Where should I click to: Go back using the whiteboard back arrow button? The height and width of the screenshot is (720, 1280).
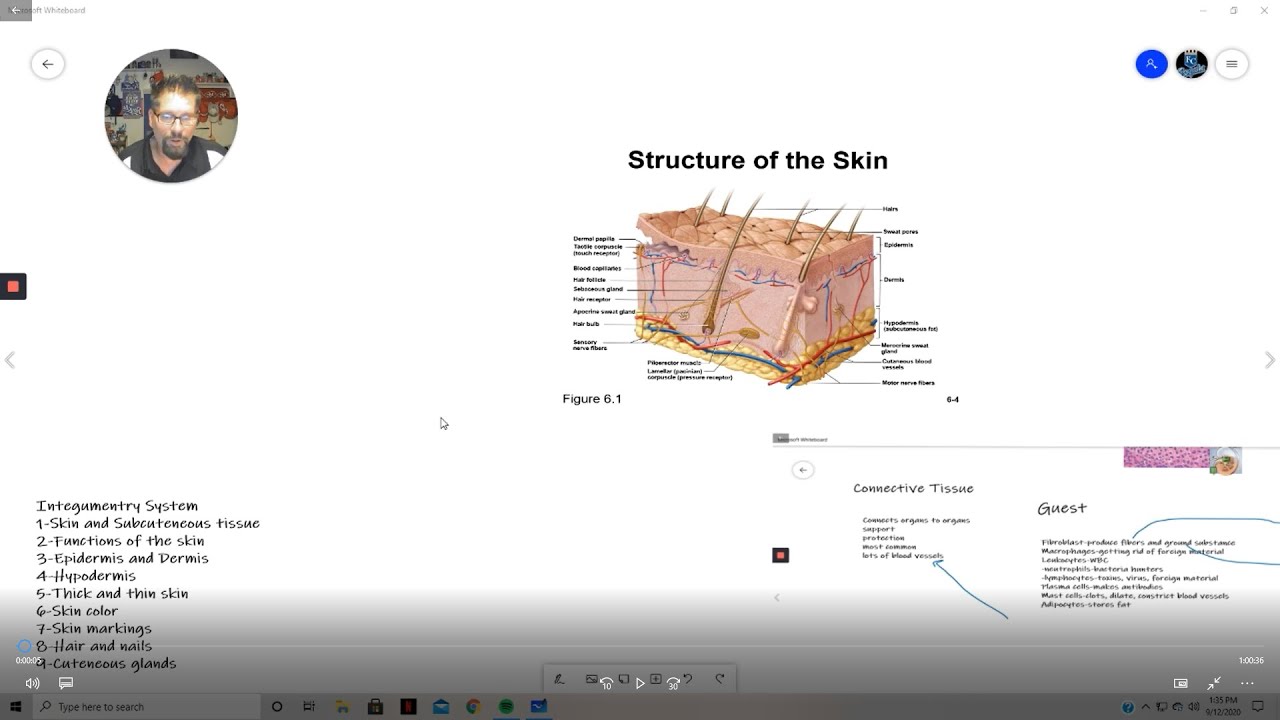[47, 64]
